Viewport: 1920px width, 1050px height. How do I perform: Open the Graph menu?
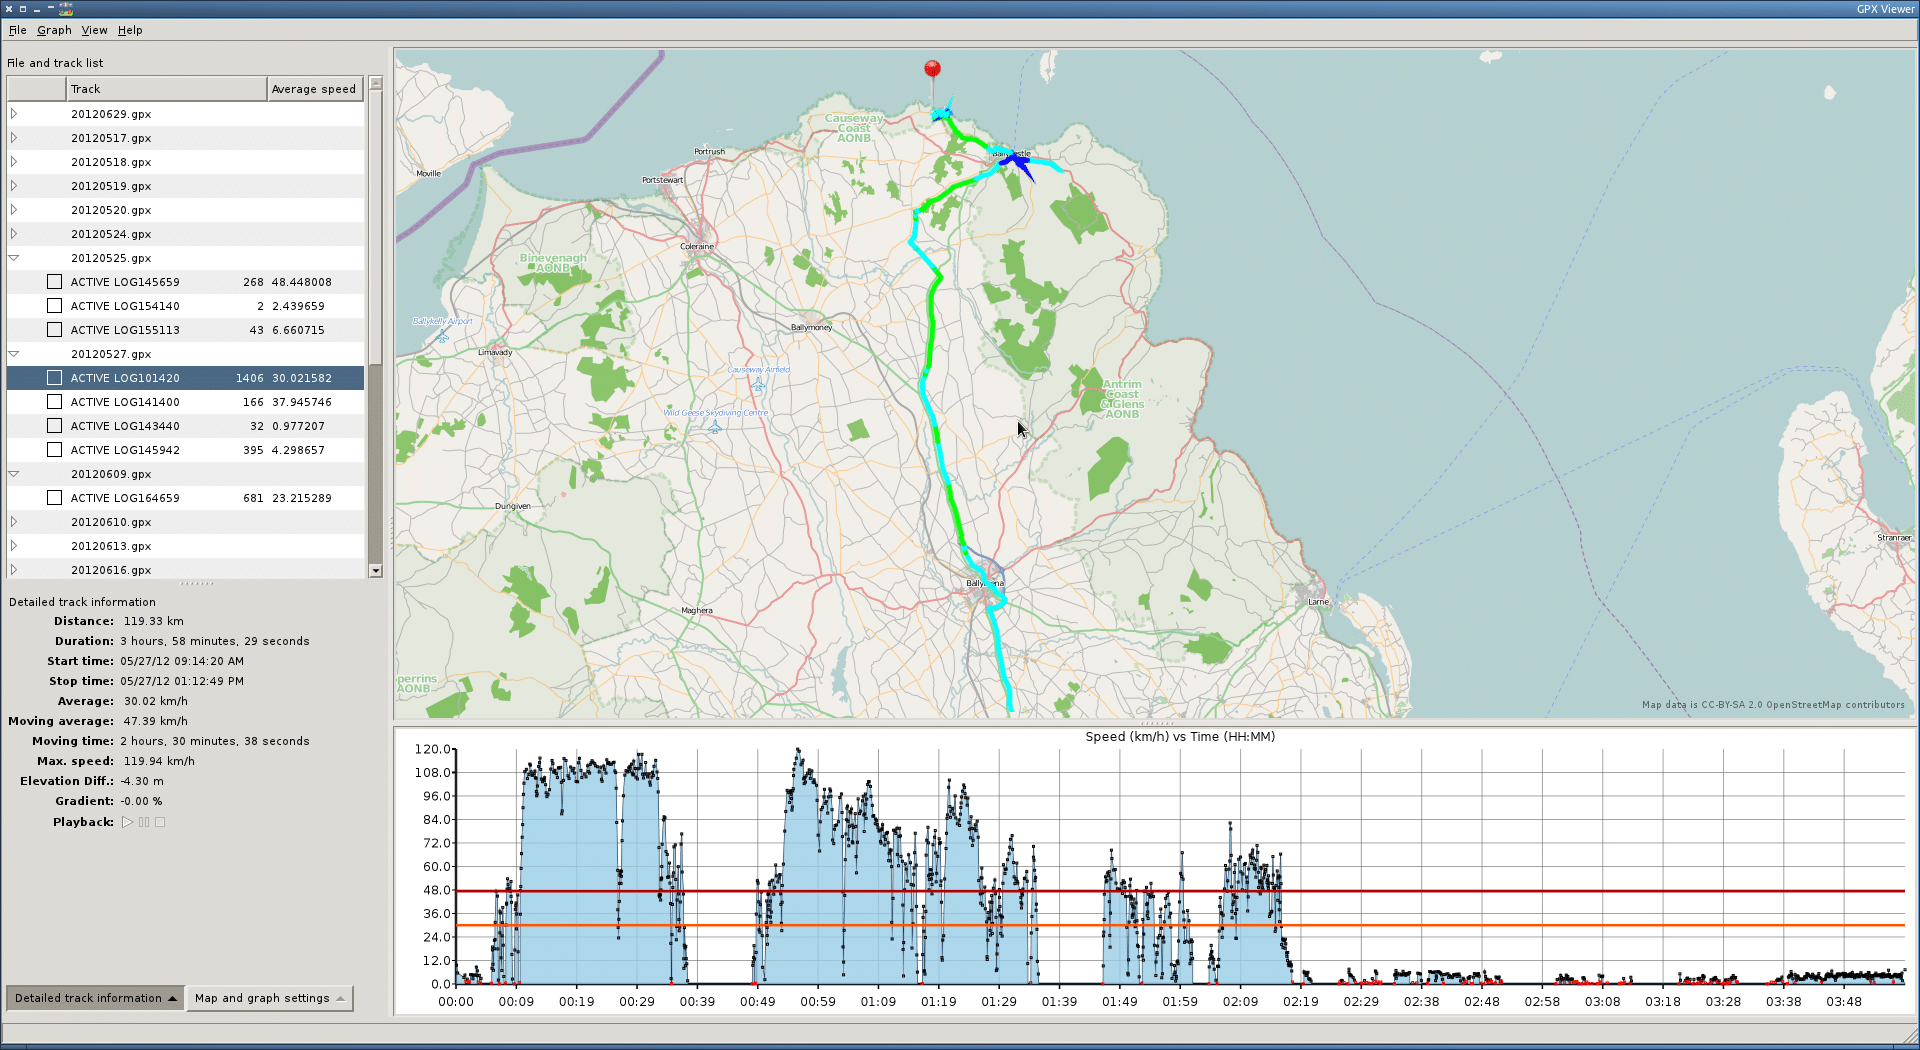point(54,30)
